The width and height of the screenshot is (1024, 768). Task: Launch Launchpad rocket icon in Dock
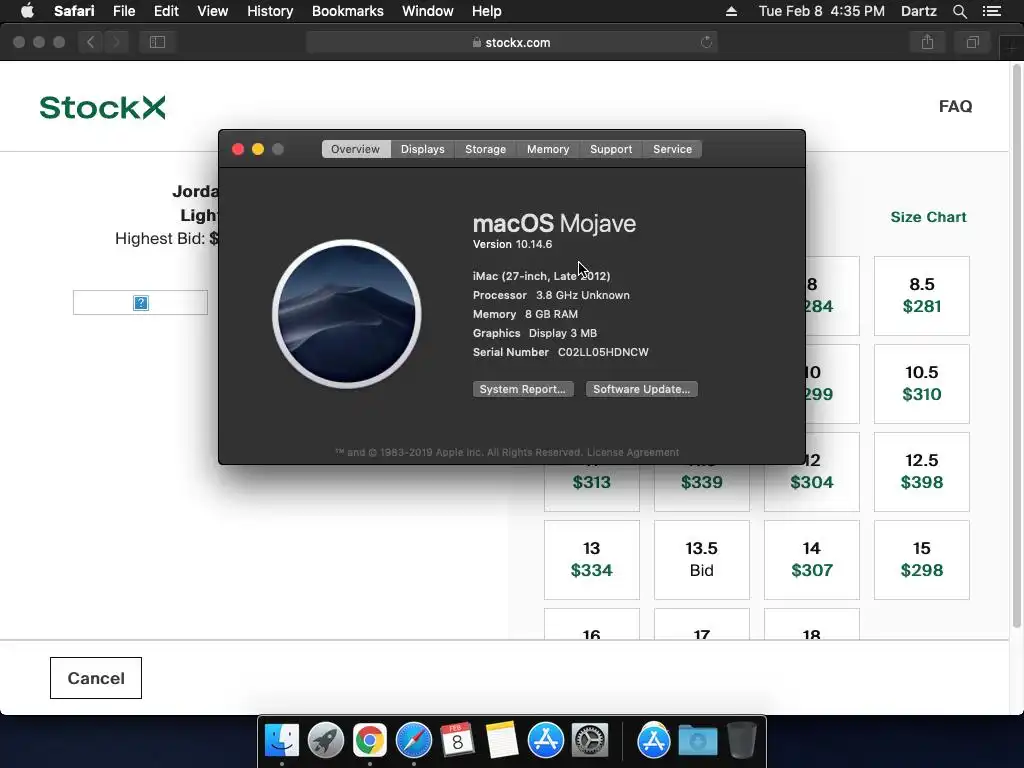325,740
